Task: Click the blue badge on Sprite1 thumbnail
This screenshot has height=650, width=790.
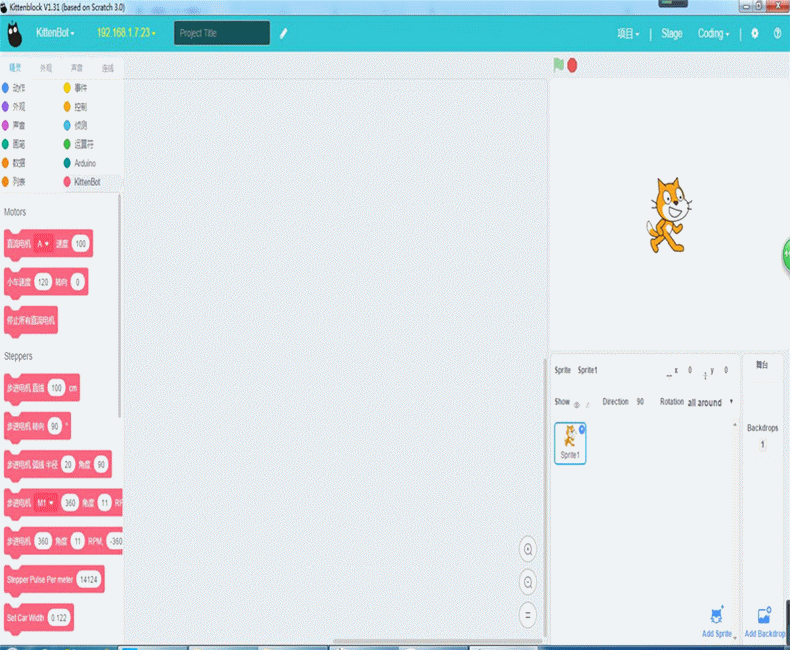Action: point(582,429)
